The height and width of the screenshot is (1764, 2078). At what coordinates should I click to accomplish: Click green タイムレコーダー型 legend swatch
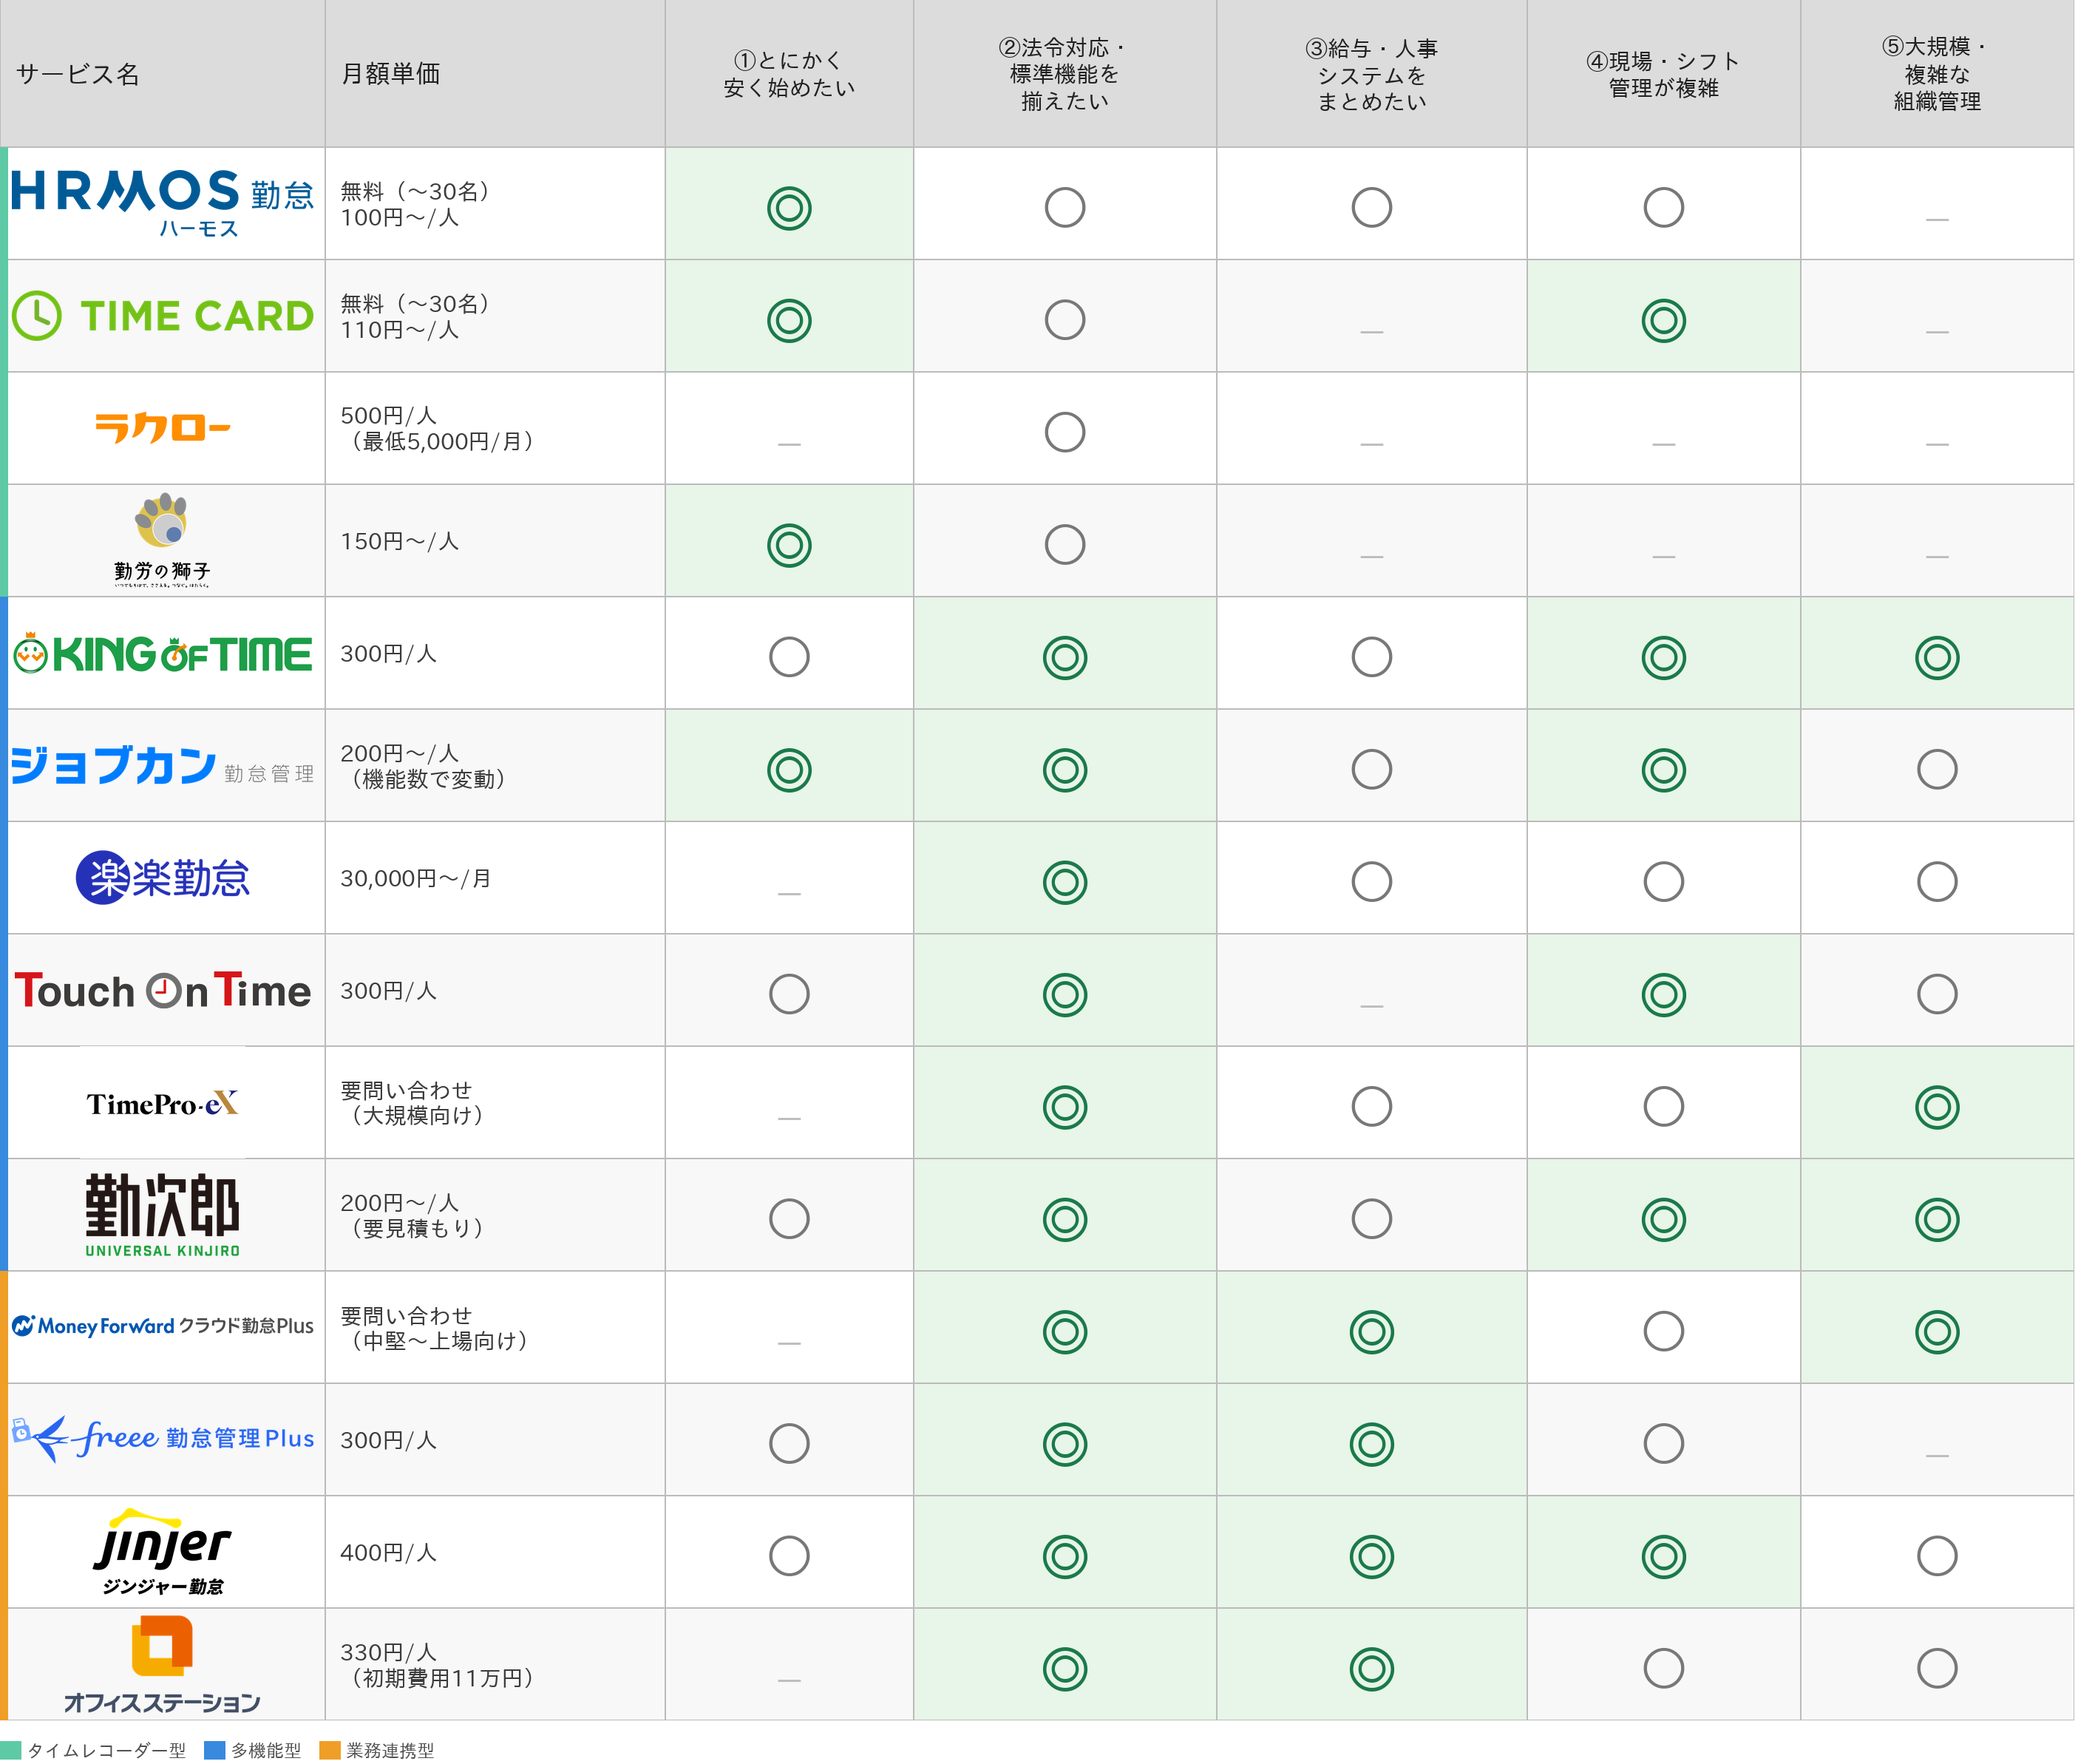coord(11,1750)
